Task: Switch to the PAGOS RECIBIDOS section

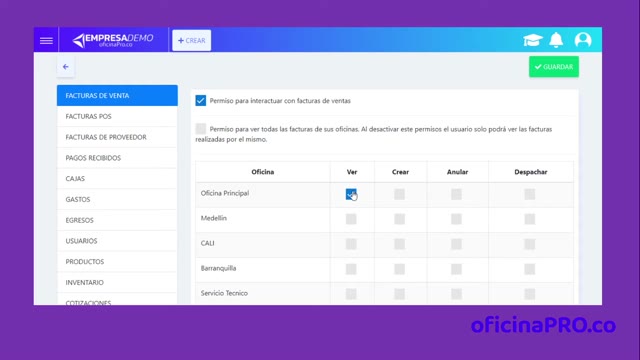Action: 117,158
